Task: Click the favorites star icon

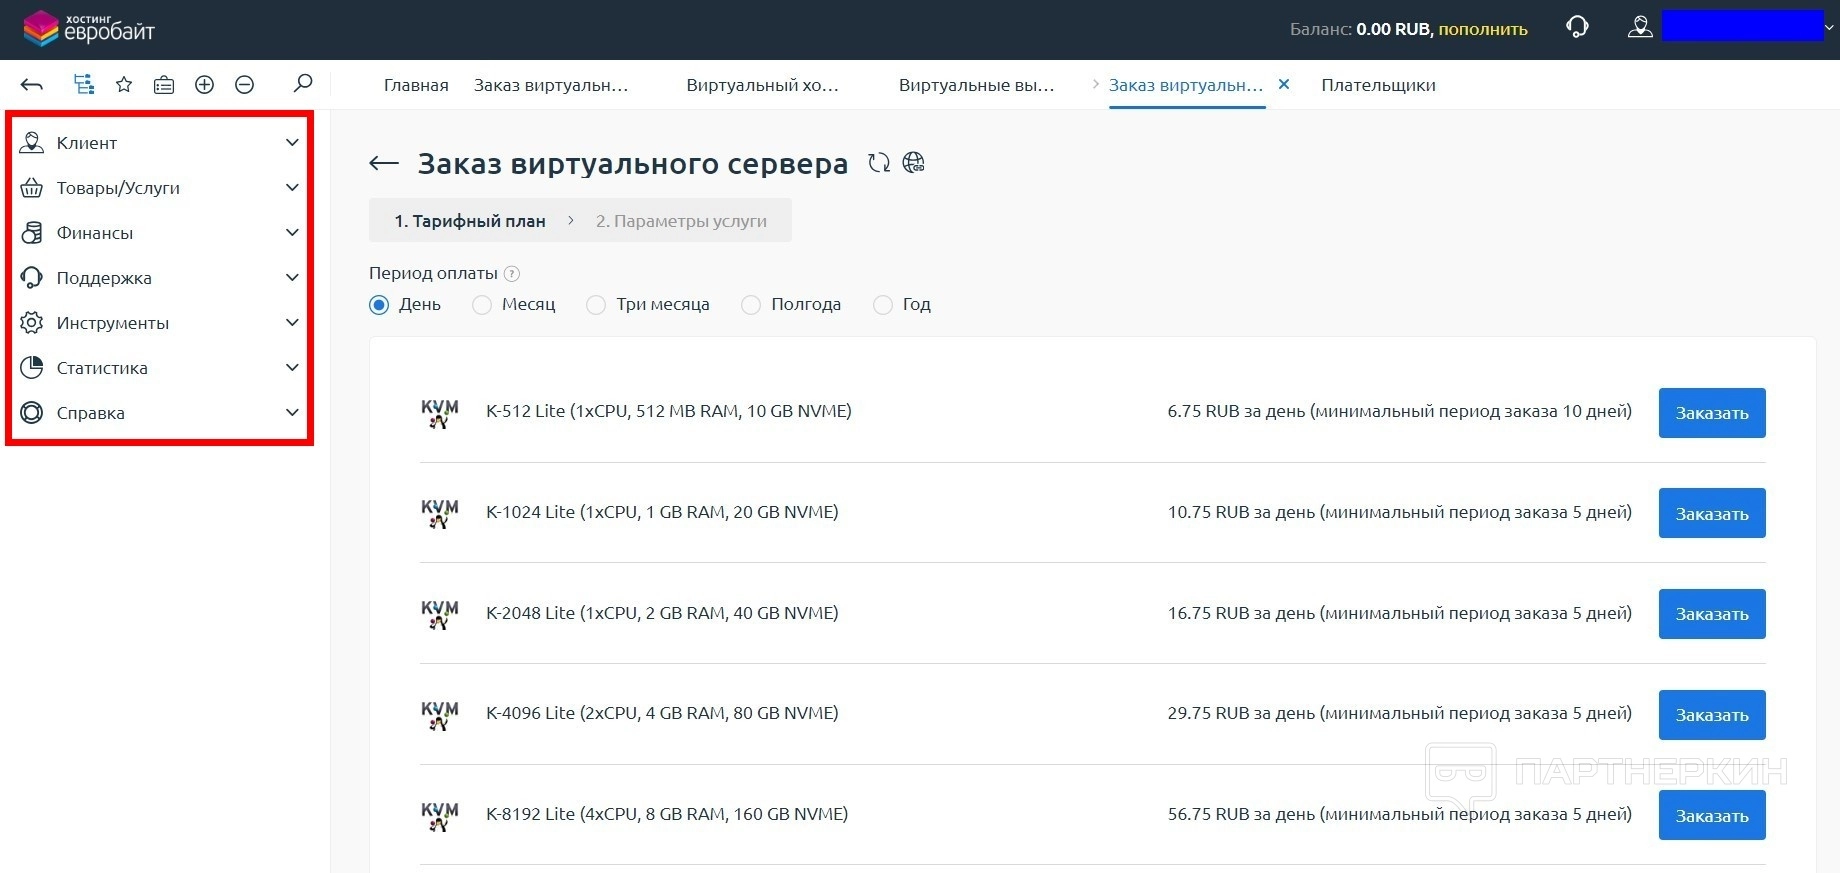Action: coord(124,85)
